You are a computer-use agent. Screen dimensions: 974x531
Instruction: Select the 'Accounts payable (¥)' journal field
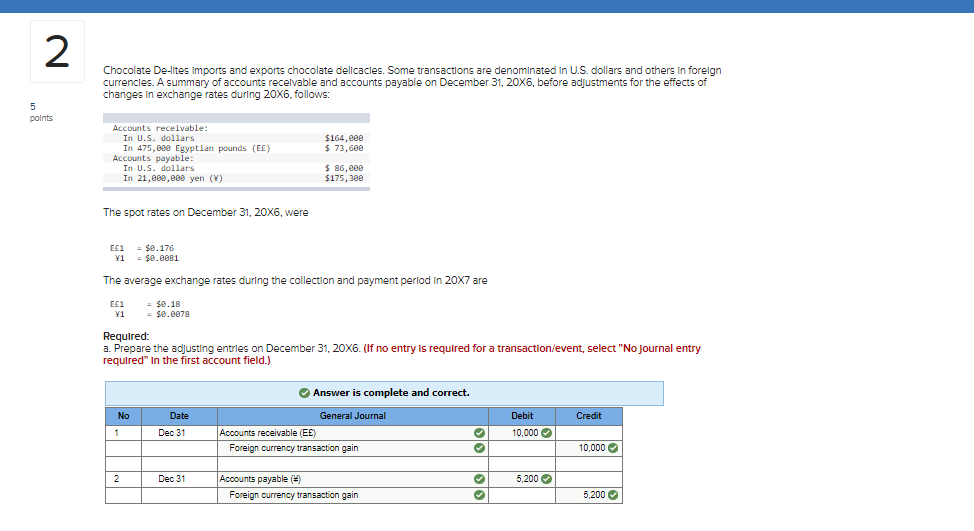click(353, 479)
